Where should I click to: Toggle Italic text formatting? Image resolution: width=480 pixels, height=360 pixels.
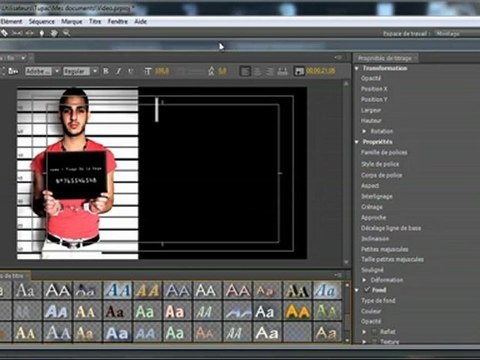(x=118, y=71)
